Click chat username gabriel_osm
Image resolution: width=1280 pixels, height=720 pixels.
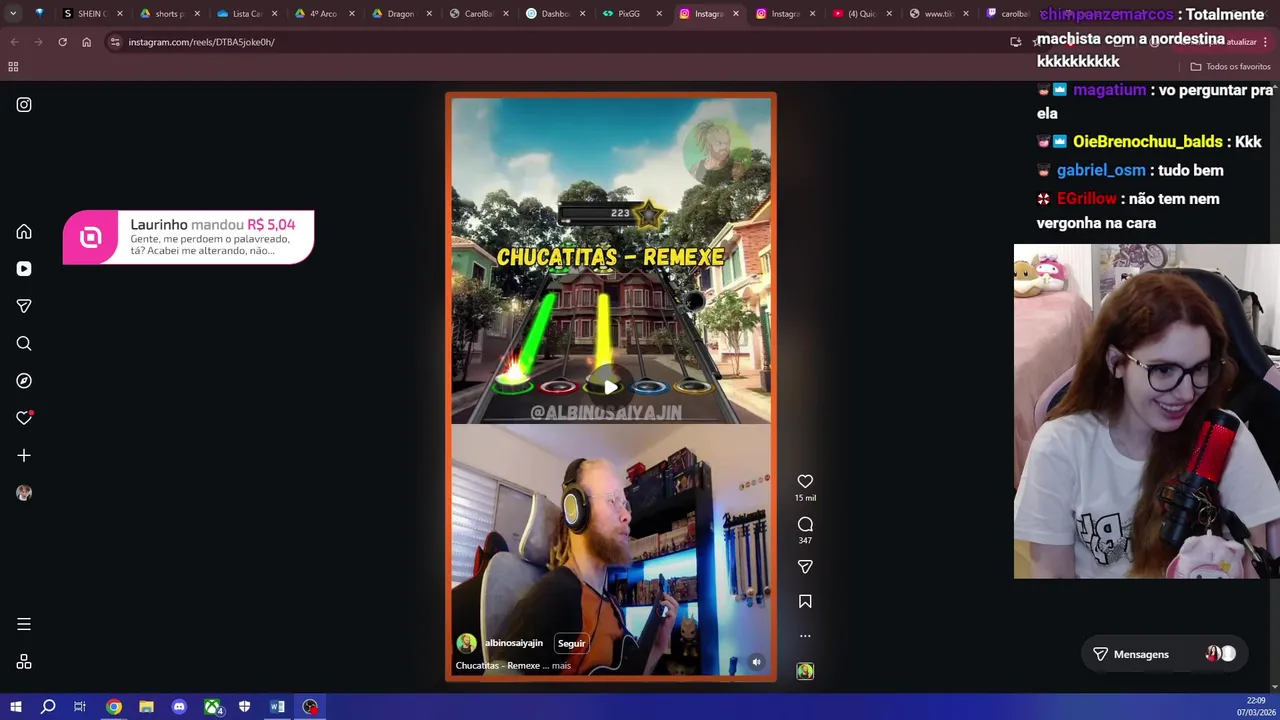(x=1101, y=170)
